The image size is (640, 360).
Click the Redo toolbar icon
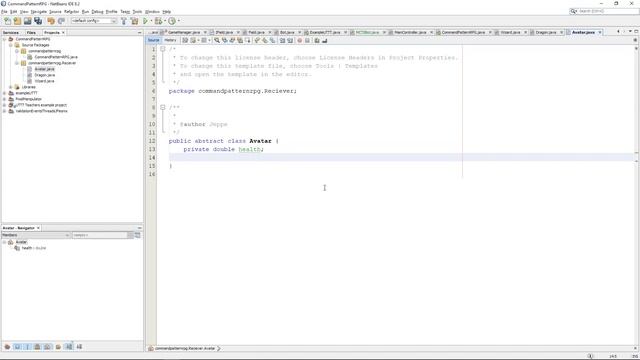(61, 21)
